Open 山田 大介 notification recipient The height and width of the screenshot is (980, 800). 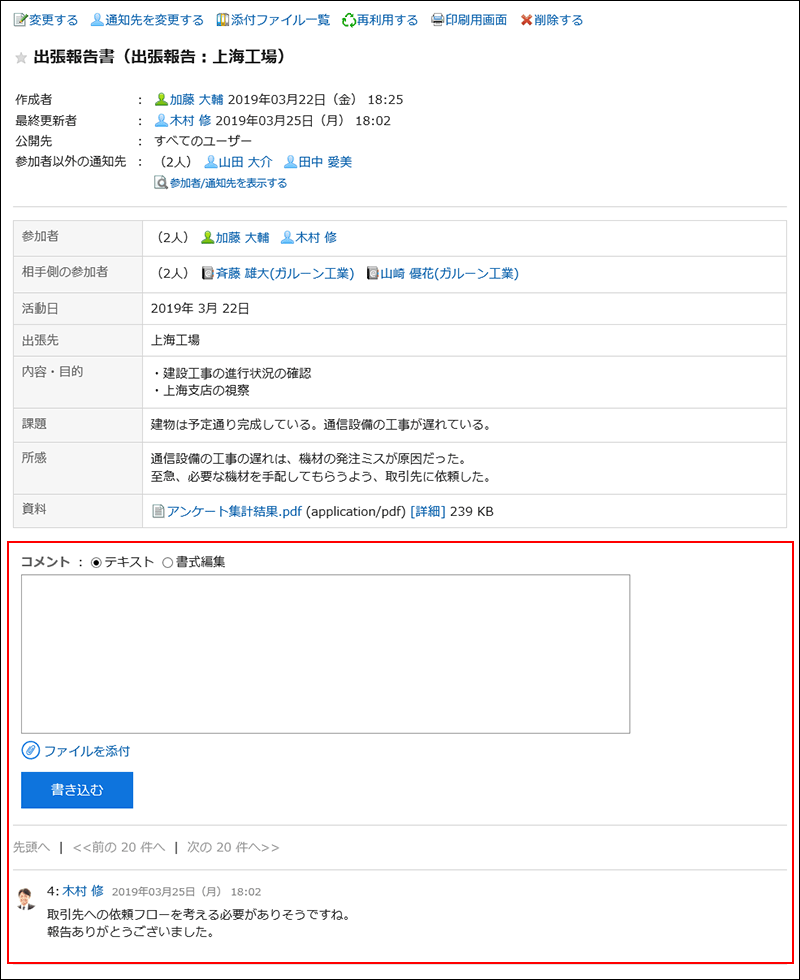[246, 162]
